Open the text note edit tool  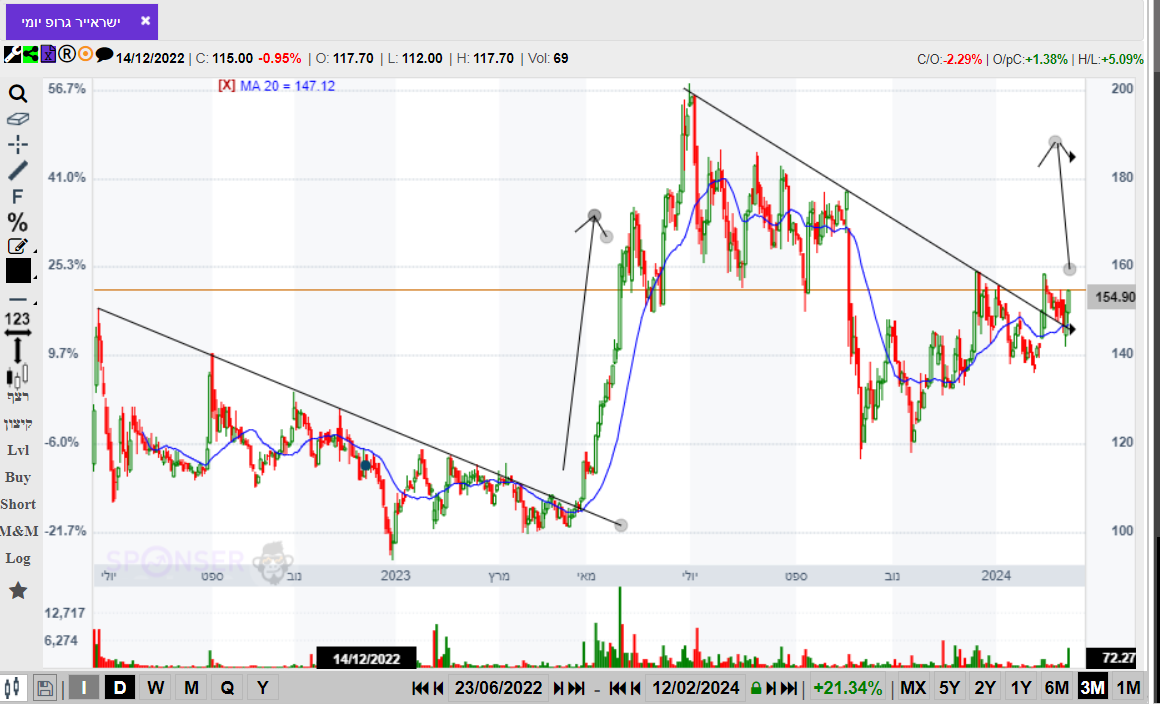coord(18,246)
